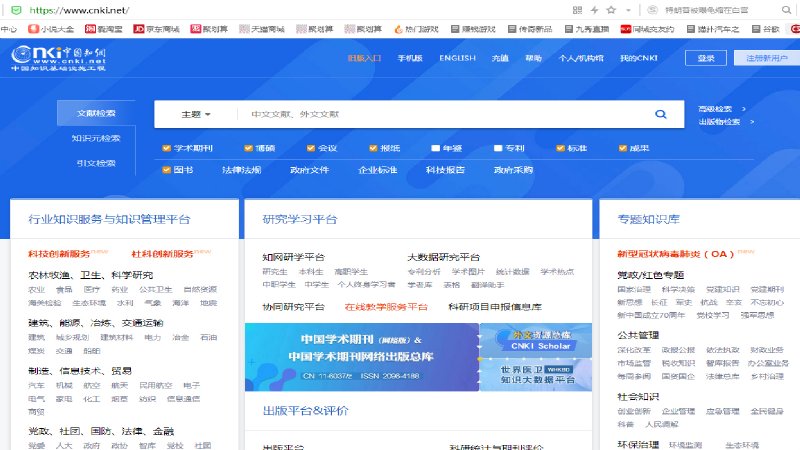Open the 京东商城 bookmark
The height and width of the screenshot is (450, 800).
point(156,29)
